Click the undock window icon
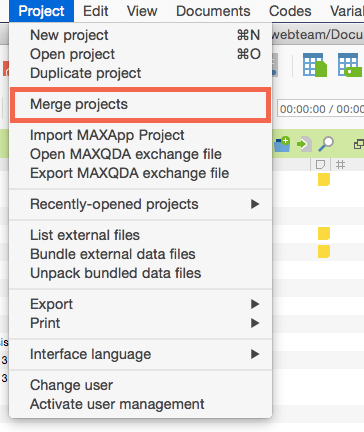This screenshot has width=364, height=432. [359, 144]
